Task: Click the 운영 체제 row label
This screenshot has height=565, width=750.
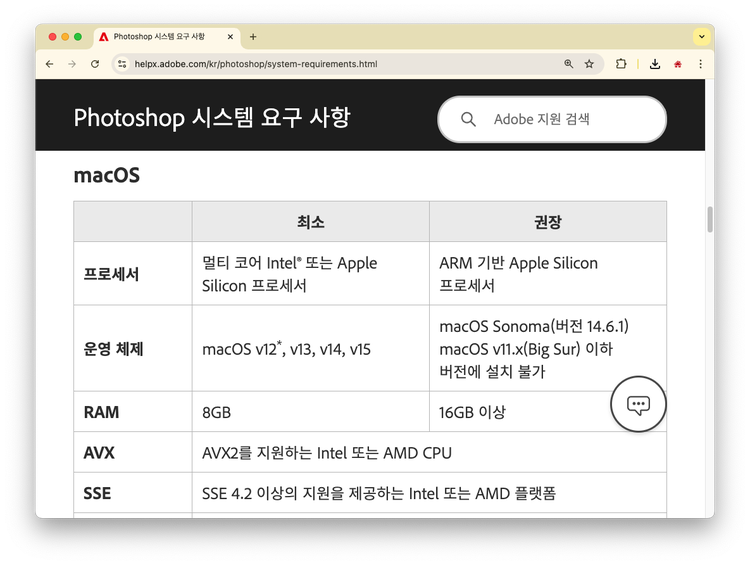Action: click(113, 349)
